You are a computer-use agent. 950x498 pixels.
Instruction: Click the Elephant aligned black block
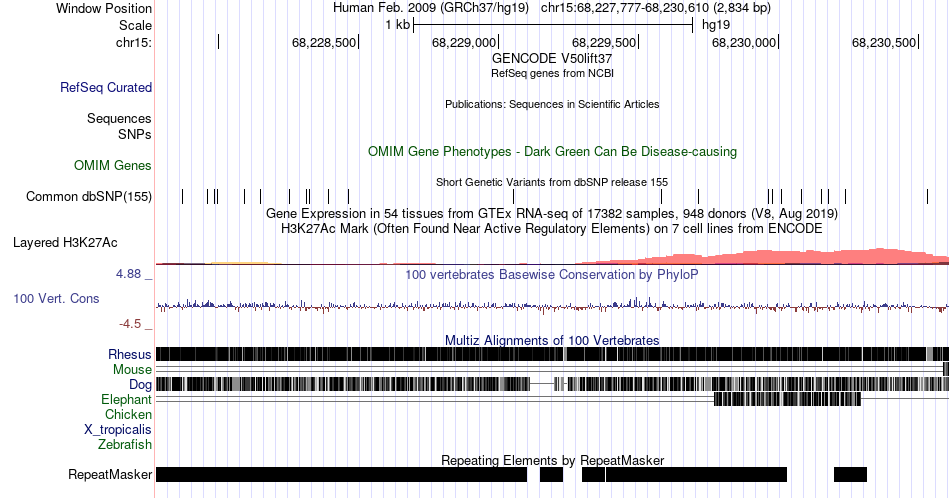pyautogui.click(x=788, y=399)
